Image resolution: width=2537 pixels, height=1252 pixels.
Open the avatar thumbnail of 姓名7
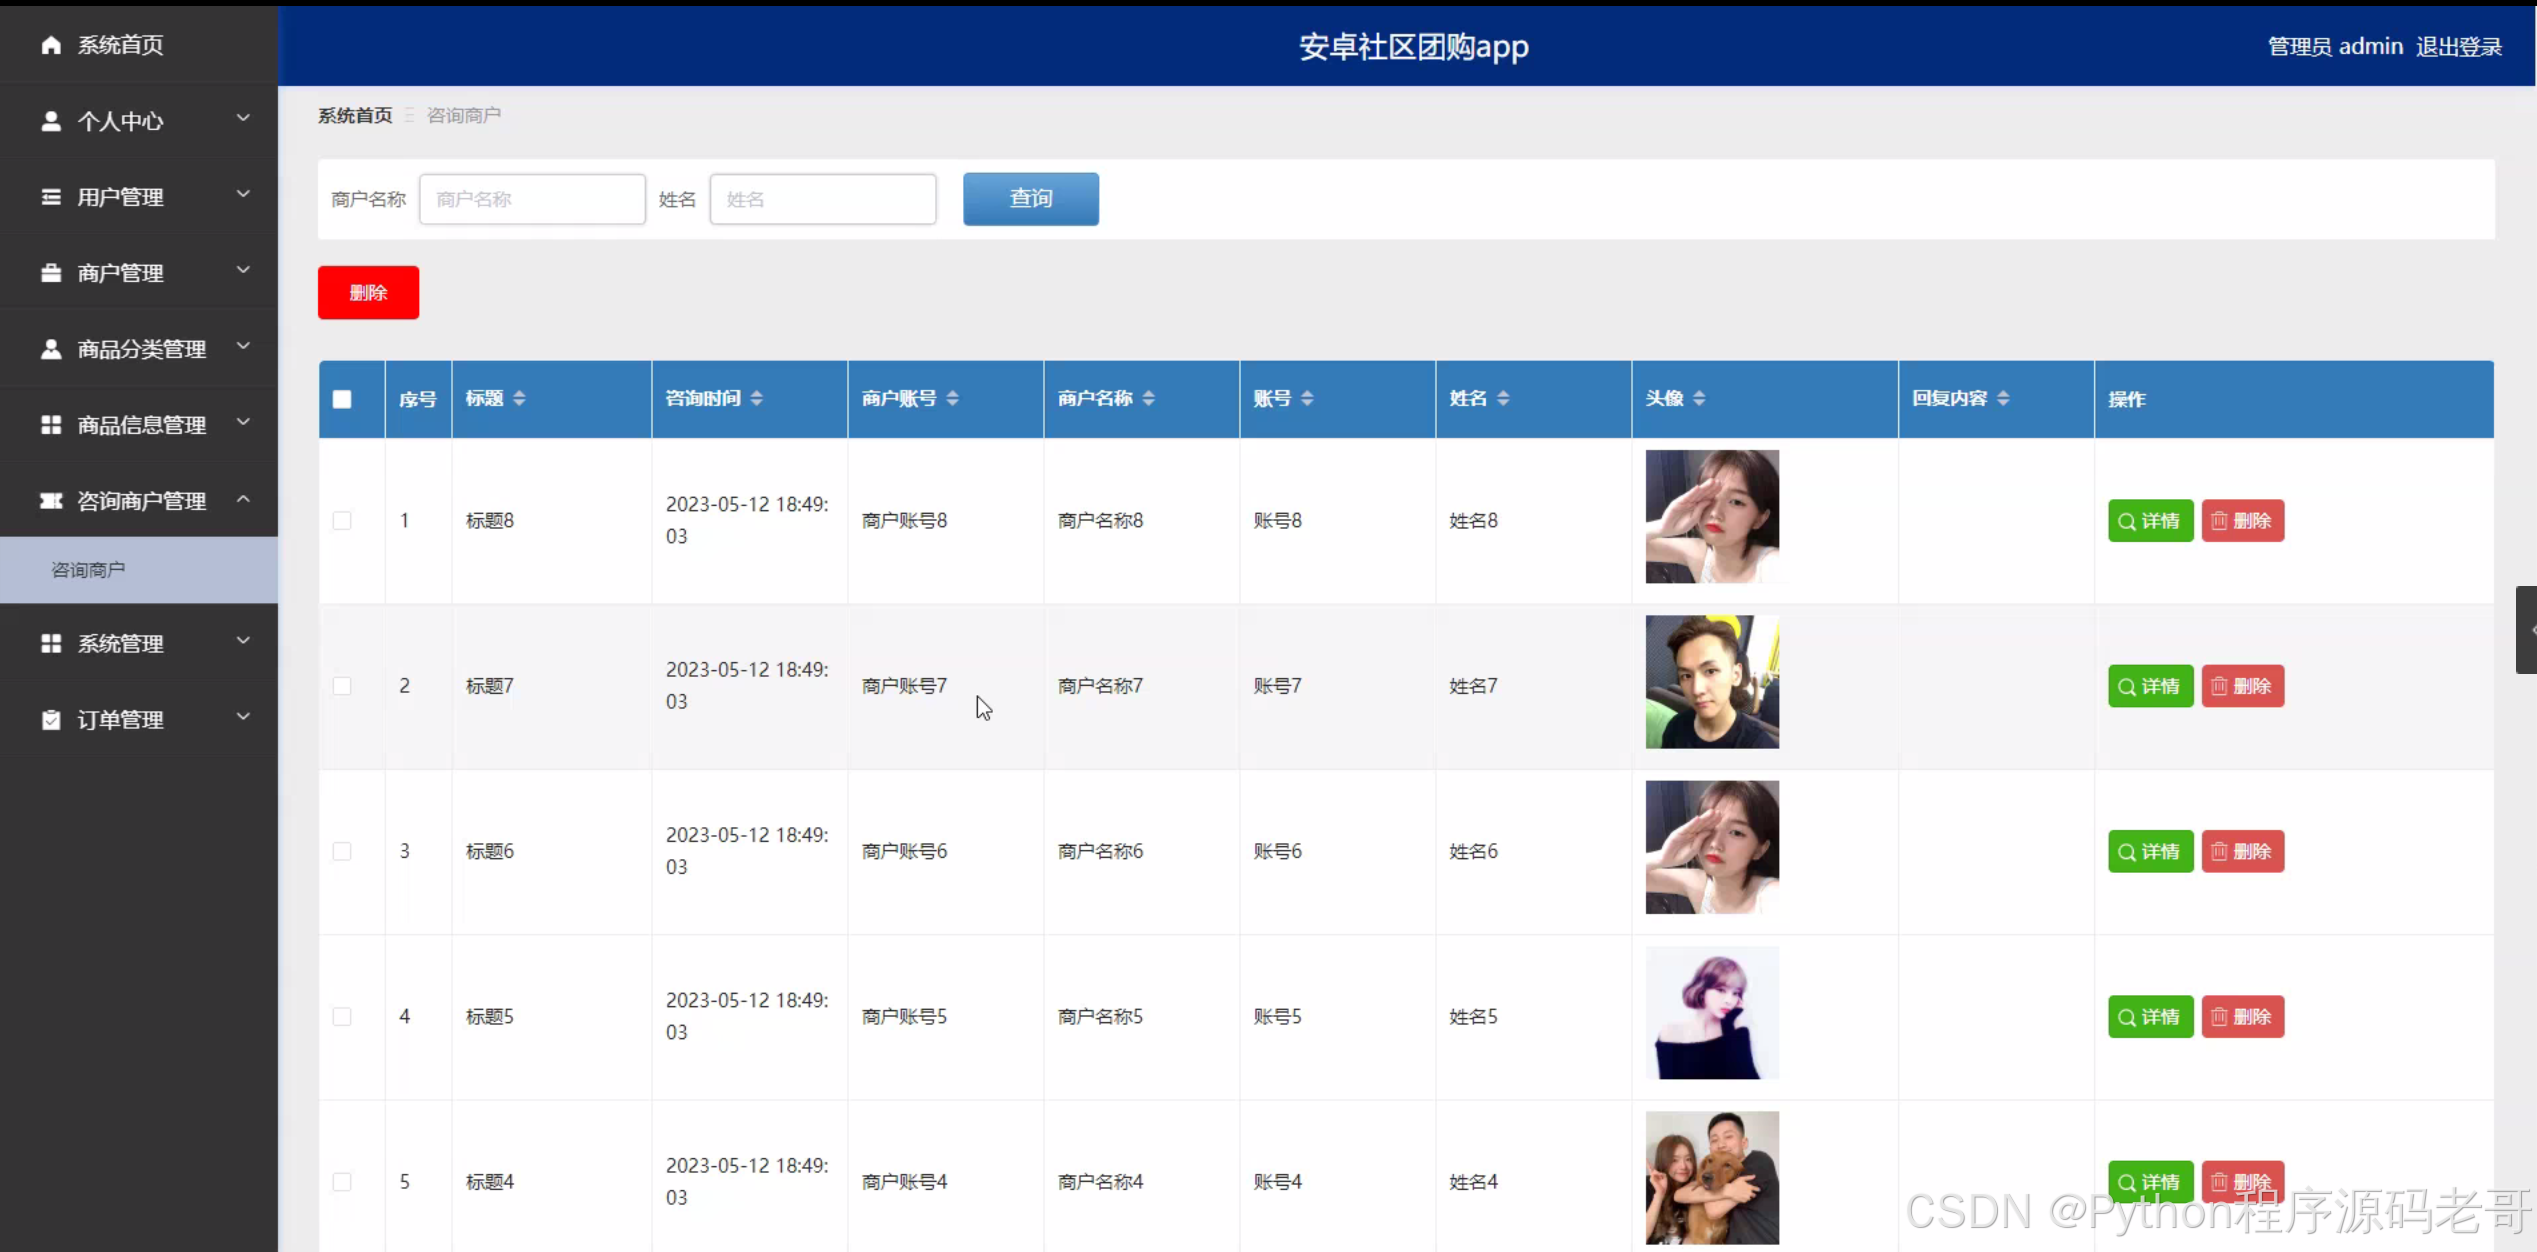click(1711, 682)
